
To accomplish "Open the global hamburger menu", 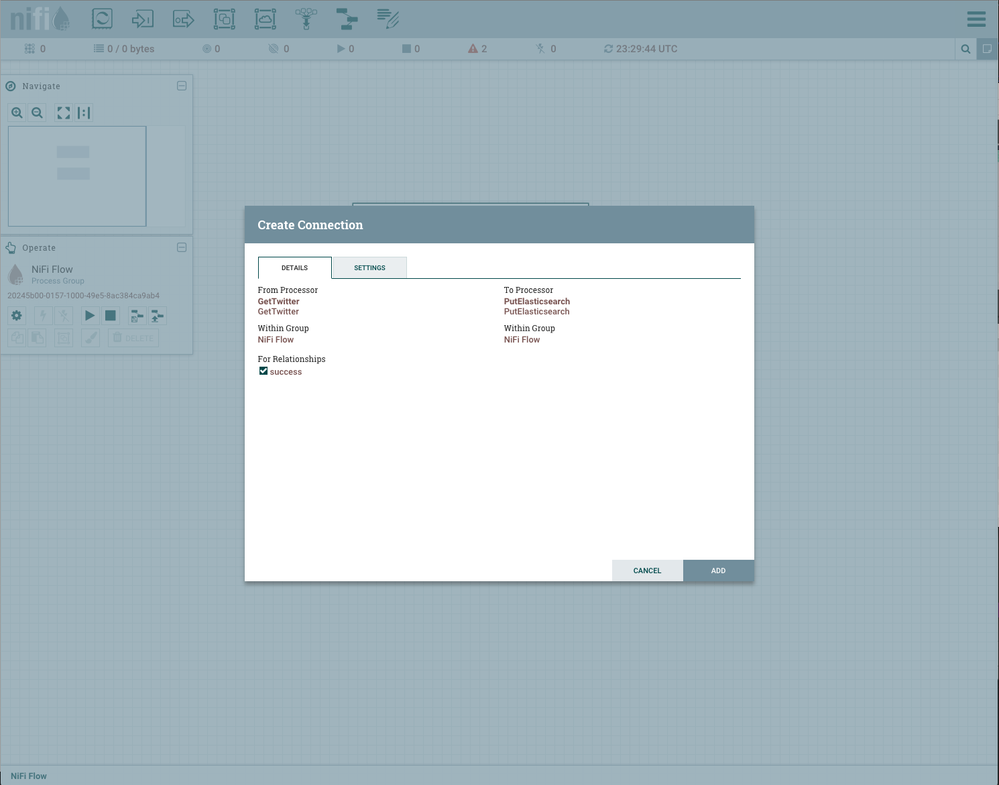I will point(976,18).
